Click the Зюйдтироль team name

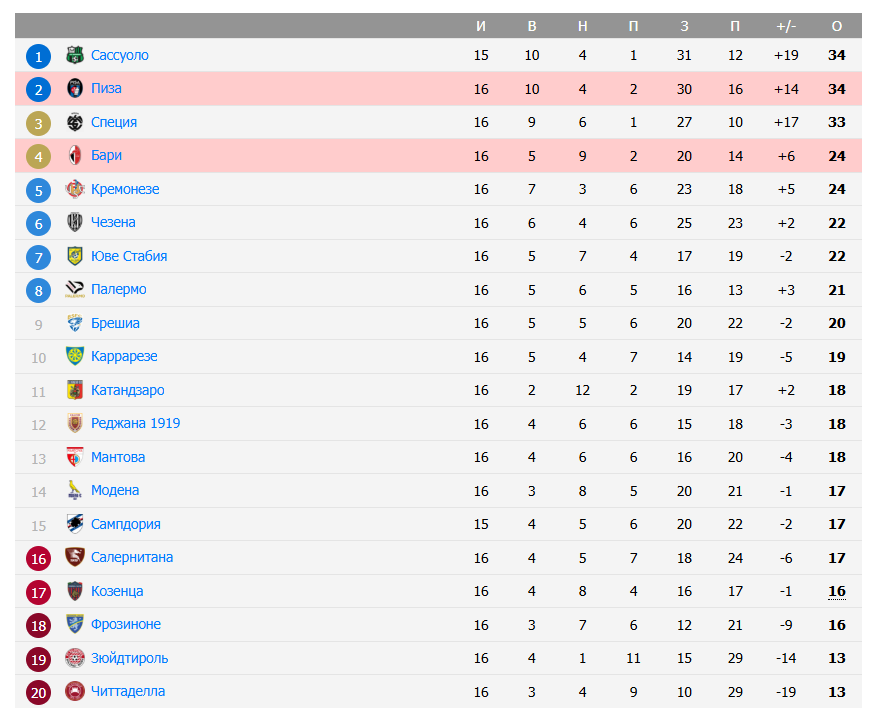coord(129,658)
